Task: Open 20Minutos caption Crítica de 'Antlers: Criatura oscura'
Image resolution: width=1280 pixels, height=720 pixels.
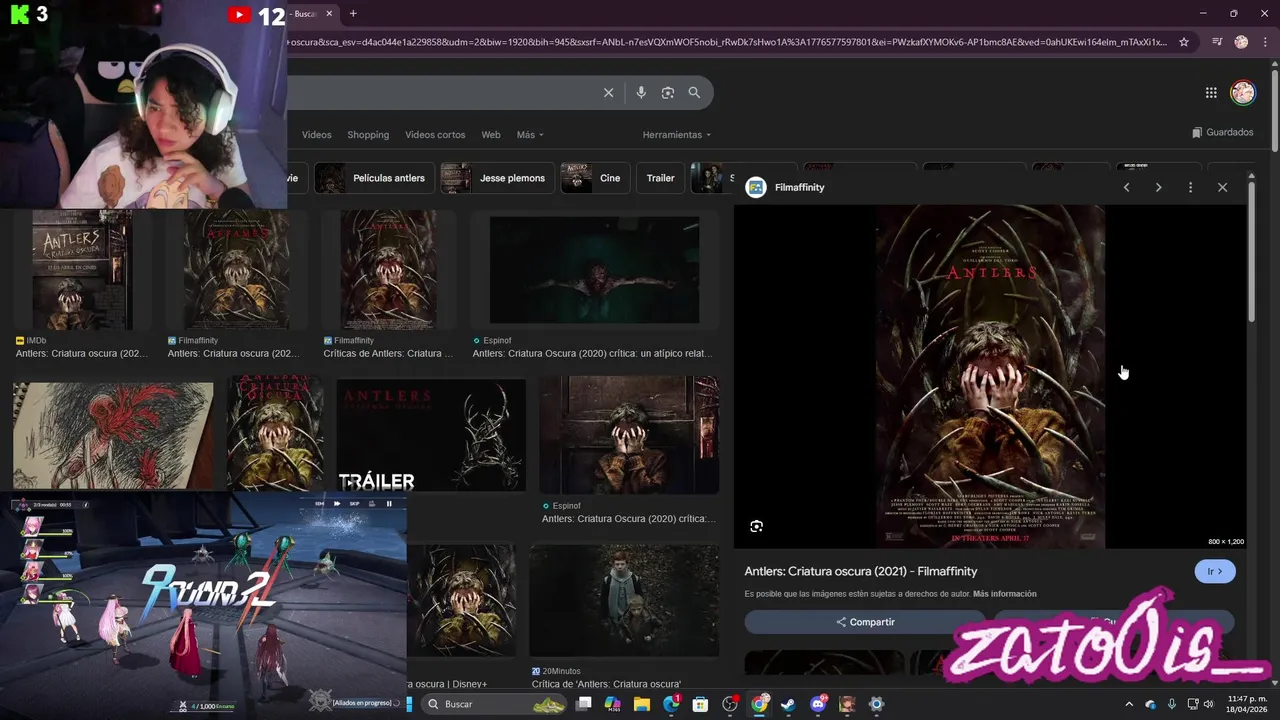Action: (606, 684)
